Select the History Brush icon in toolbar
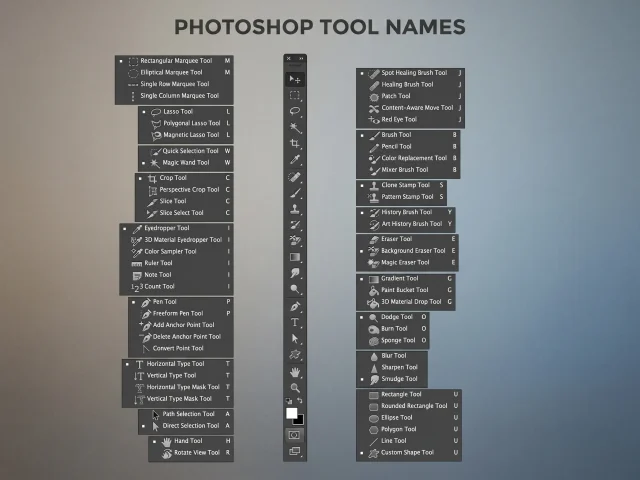640x480 pixels. coord(295,225)
